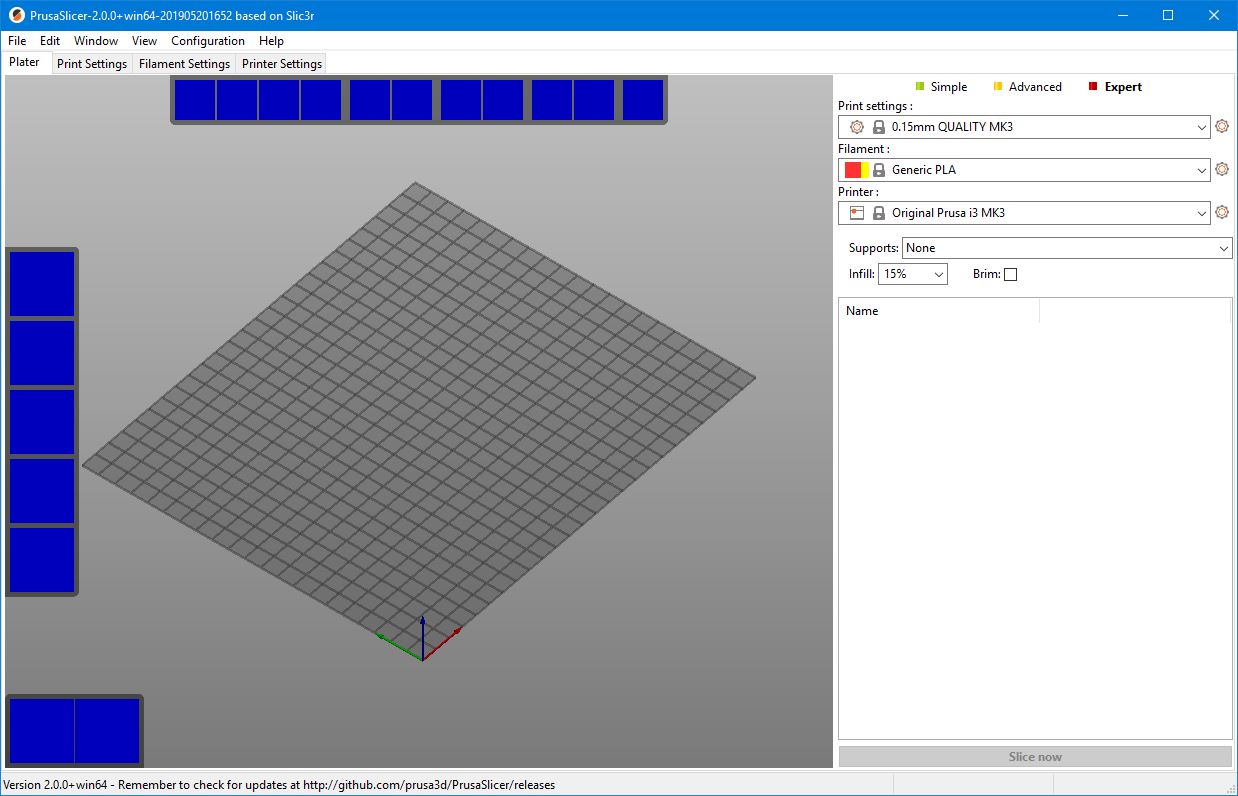1238x796 pixels.
Task: Close the PrusaSlicer window
Action: pyautogui.click(x=1214, y=15)
